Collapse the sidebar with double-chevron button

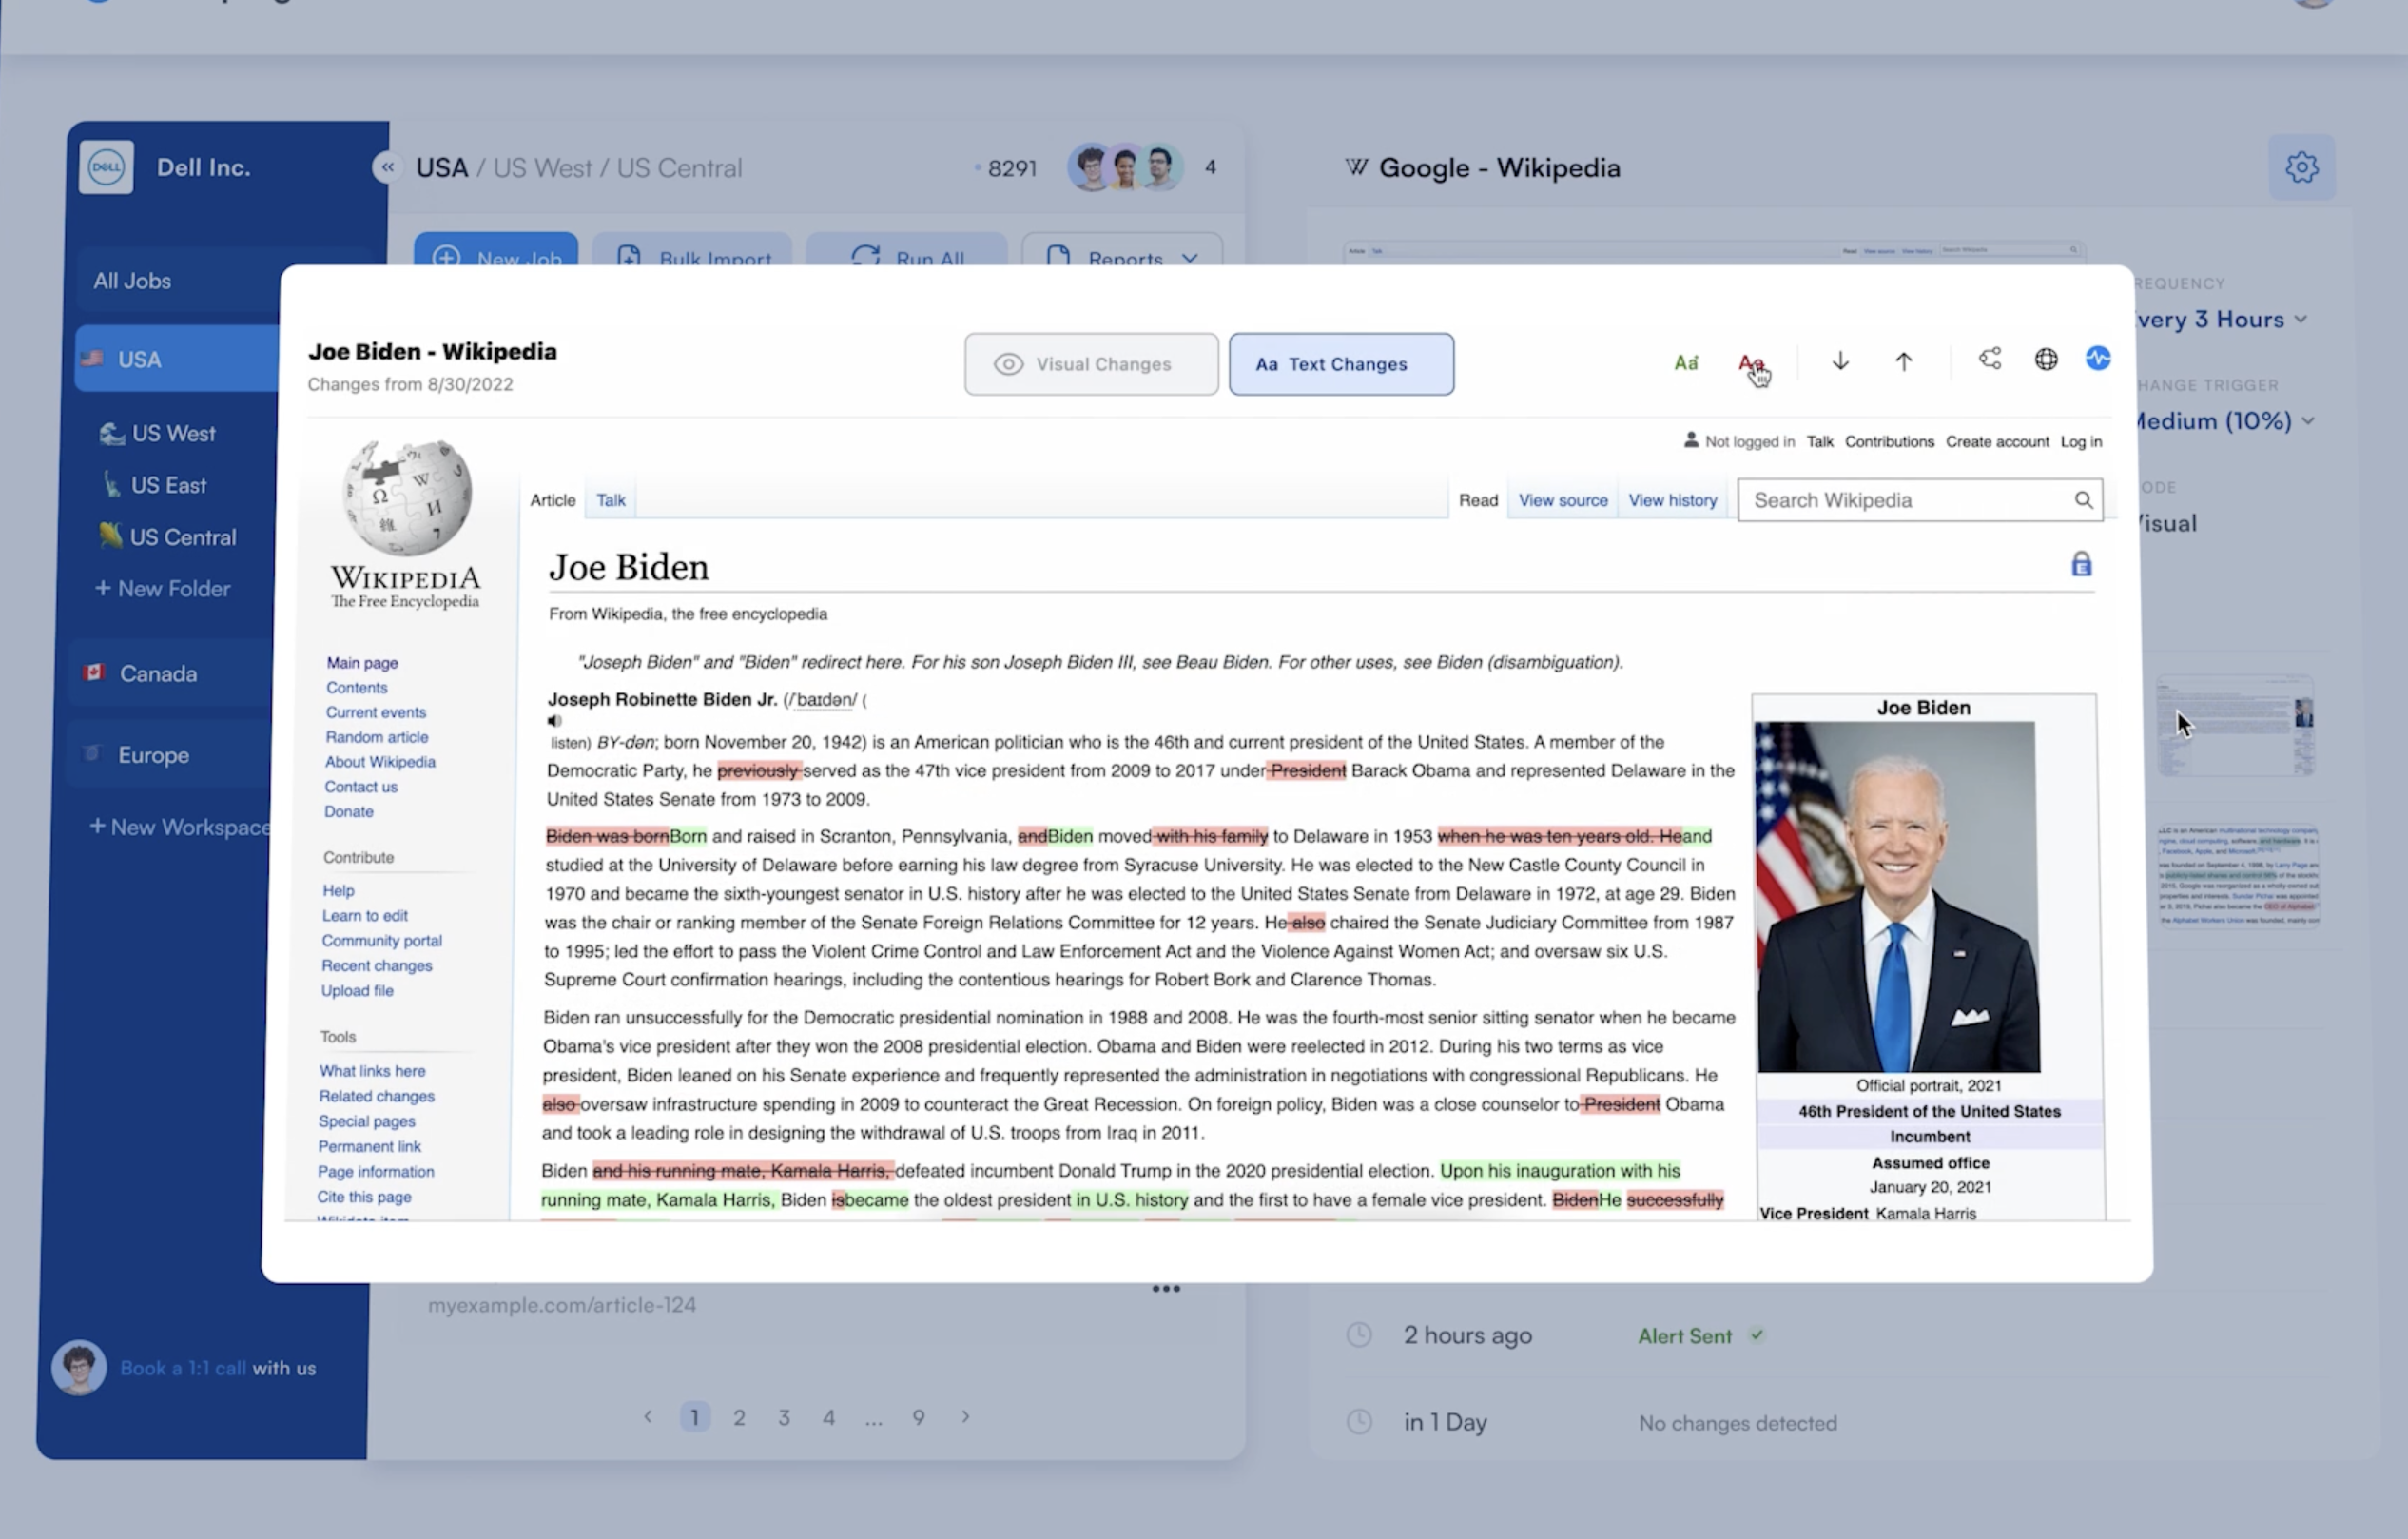387,167
